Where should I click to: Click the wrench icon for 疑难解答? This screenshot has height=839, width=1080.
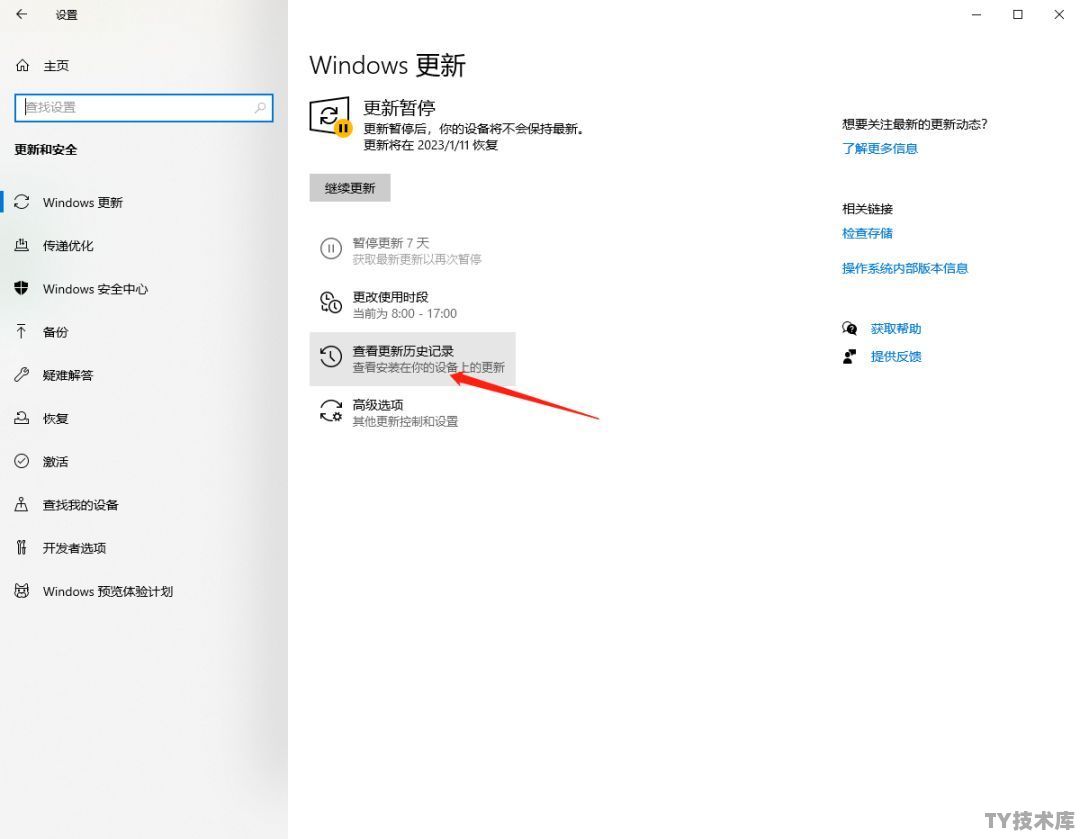(x=21, y=375)
